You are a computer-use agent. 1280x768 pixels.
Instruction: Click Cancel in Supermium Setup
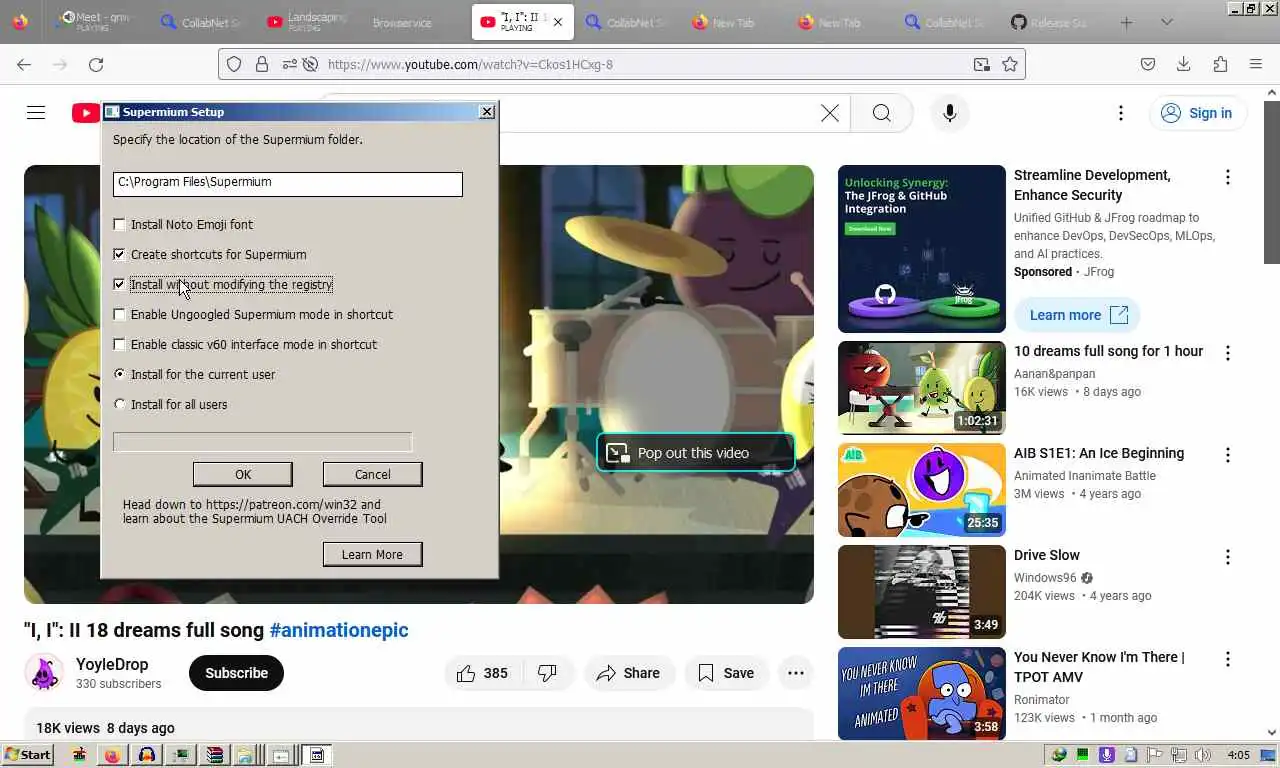372,474
